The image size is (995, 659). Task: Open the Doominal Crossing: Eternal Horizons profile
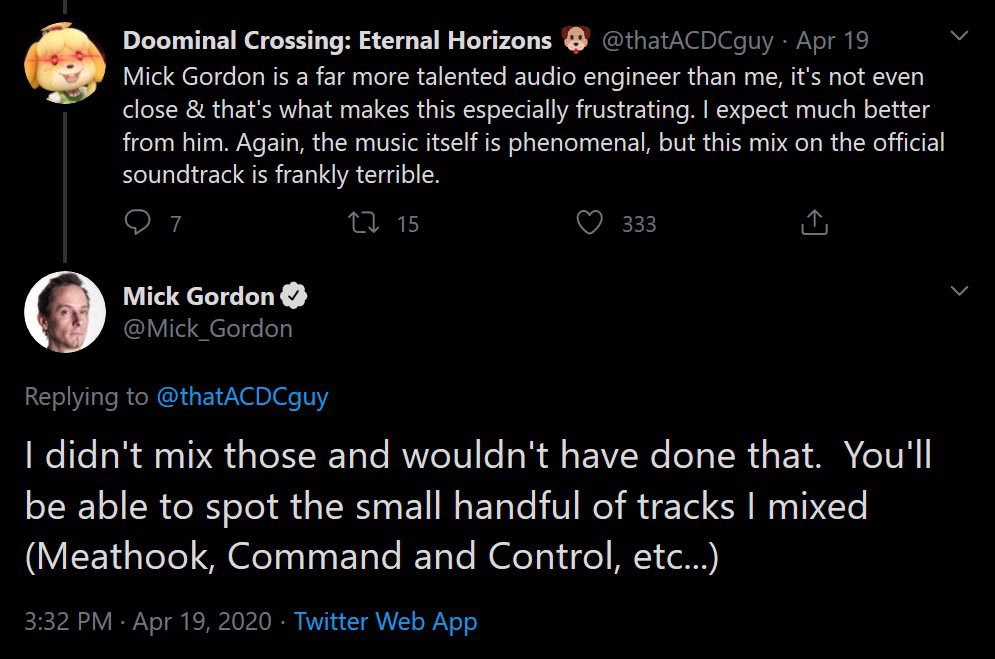tap(337, 41)
